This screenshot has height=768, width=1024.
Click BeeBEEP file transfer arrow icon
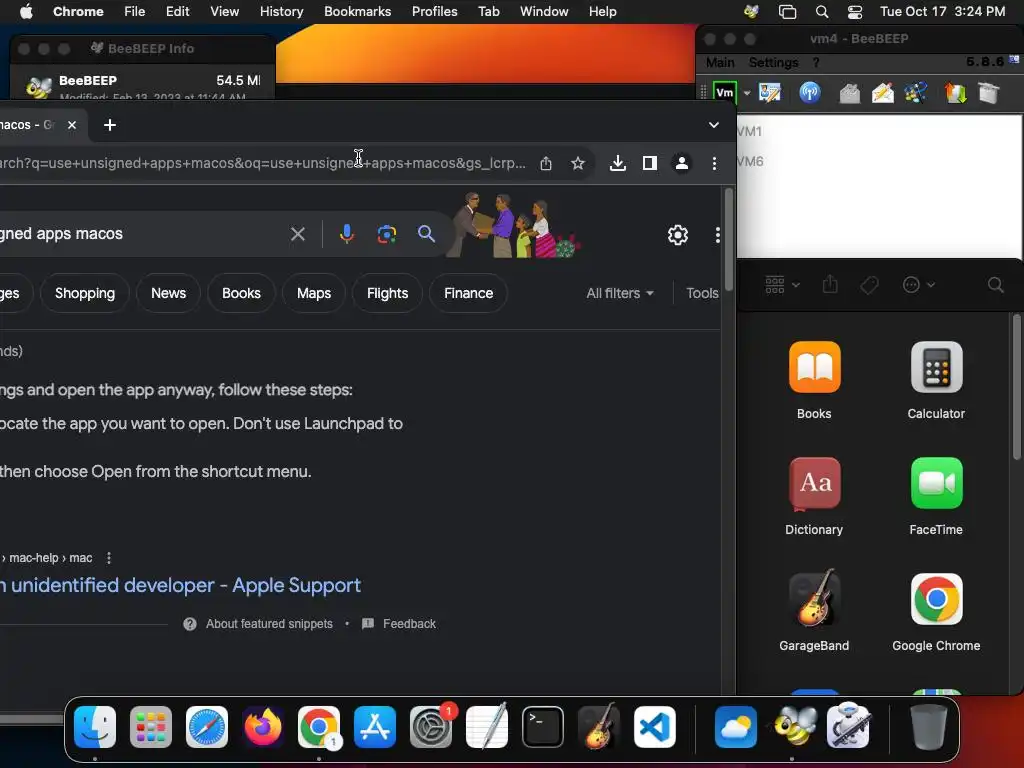click(x=955, y=93)
